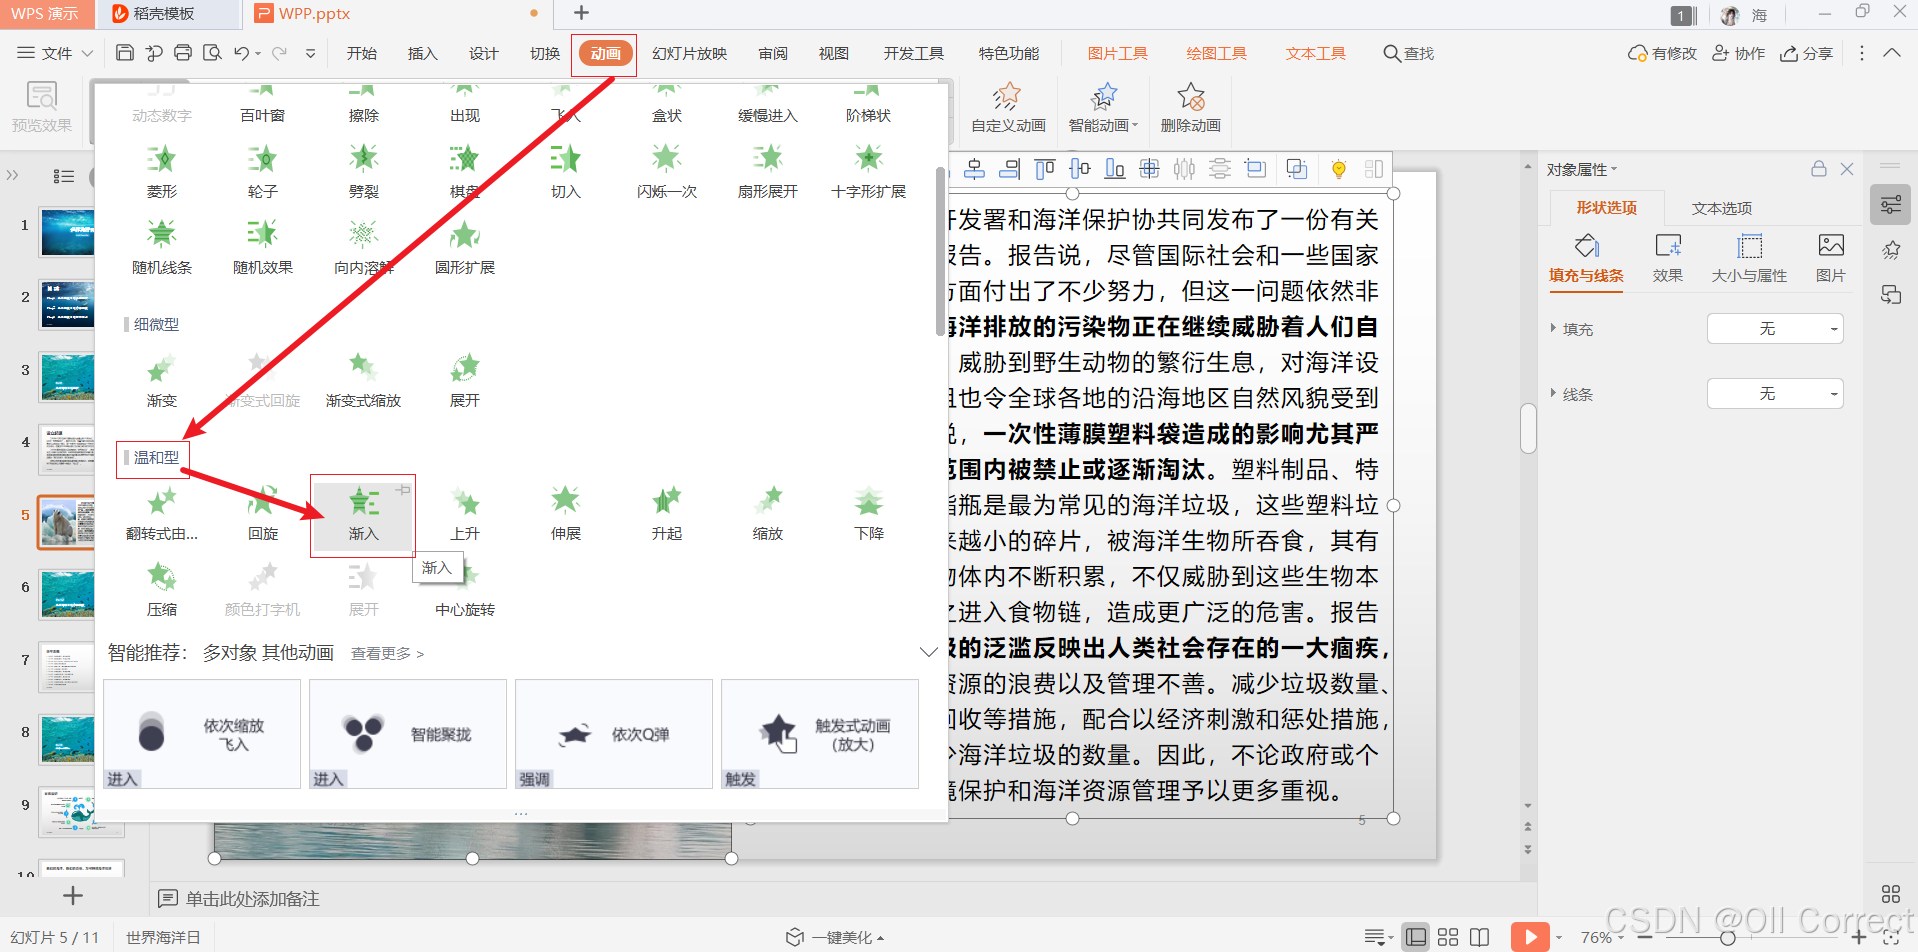Click the 协作 collaboration button
The height and width of the screenshot is (952, 1918).
coord(1738,54)
